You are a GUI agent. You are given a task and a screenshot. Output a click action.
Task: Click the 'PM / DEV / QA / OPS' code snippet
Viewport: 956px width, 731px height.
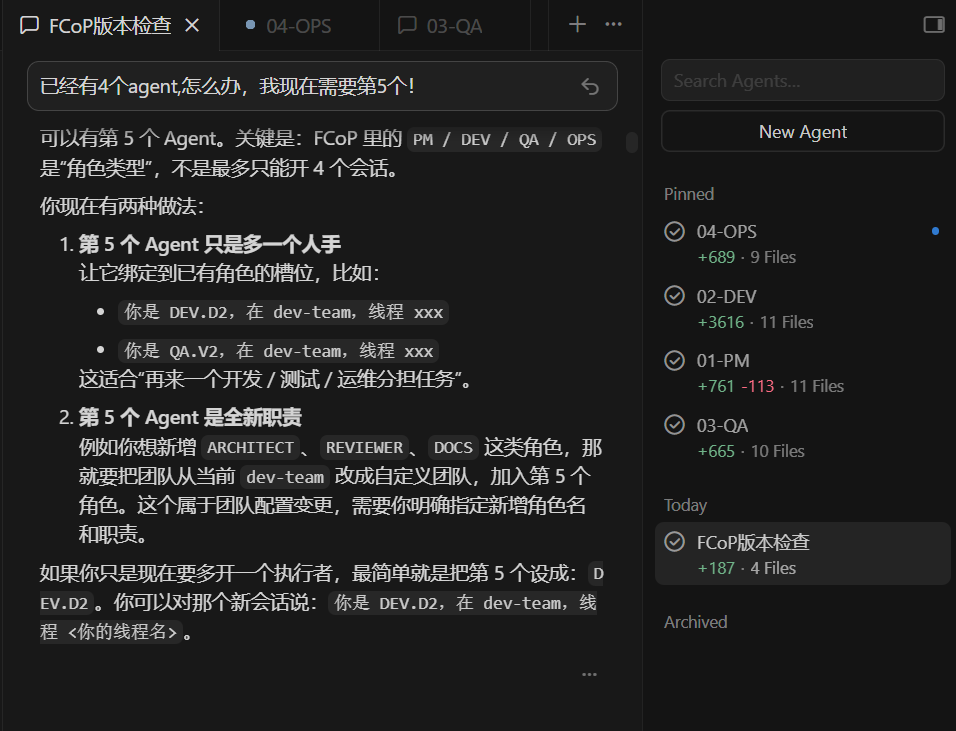tap(504, 140)
